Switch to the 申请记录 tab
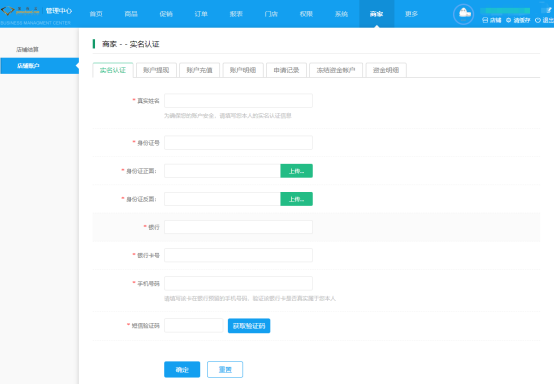The height and width of the screenshot is (384, 554). point(287,70)
